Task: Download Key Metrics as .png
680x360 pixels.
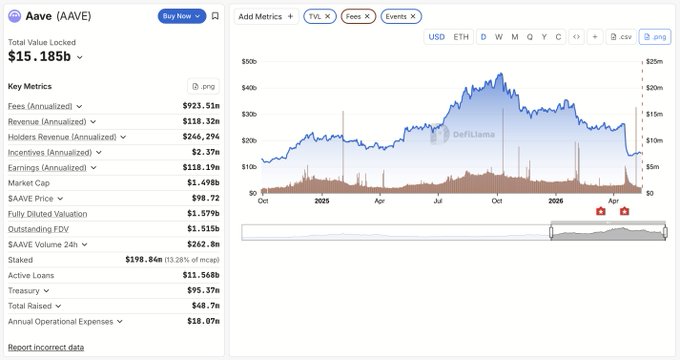Action: point(203,86)
